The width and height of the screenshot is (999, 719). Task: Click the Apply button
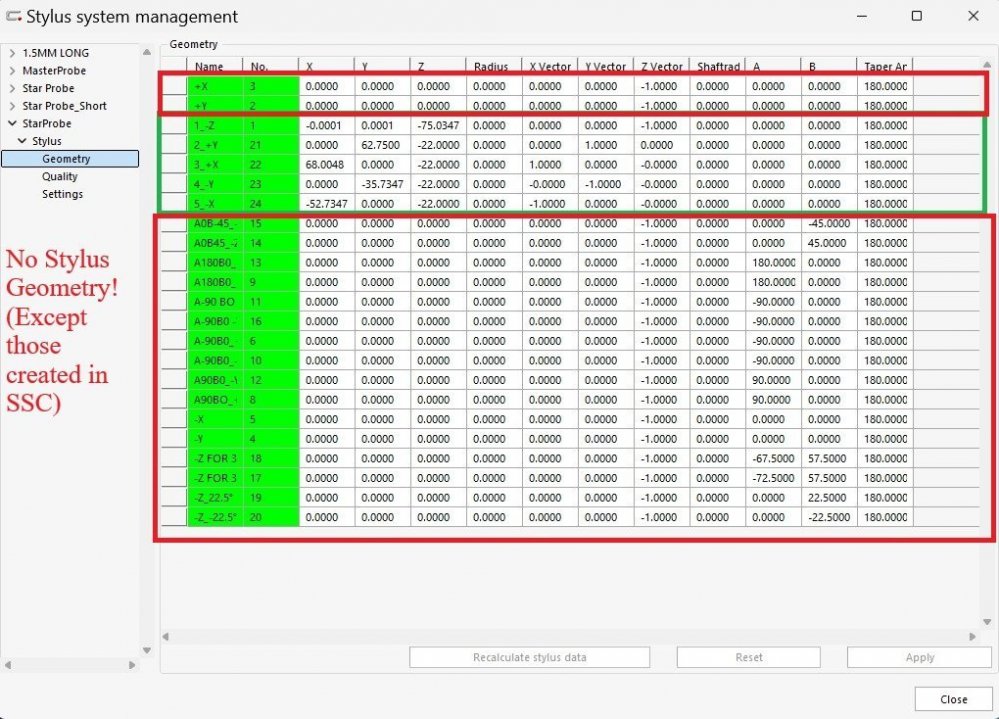tap(919, 658)
